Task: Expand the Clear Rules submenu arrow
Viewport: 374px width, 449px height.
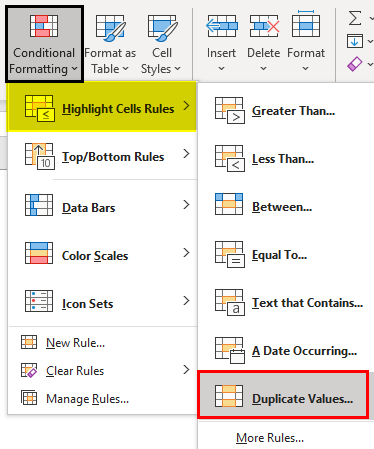Action: click(x=186, y=370)
